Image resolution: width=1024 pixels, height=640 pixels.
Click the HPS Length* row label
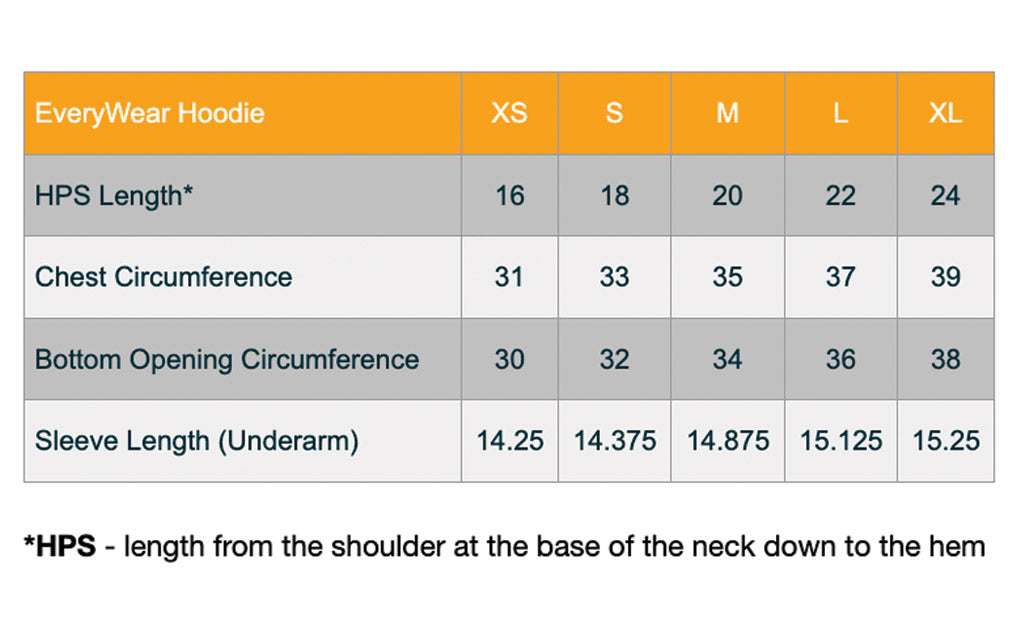point(114,195)
